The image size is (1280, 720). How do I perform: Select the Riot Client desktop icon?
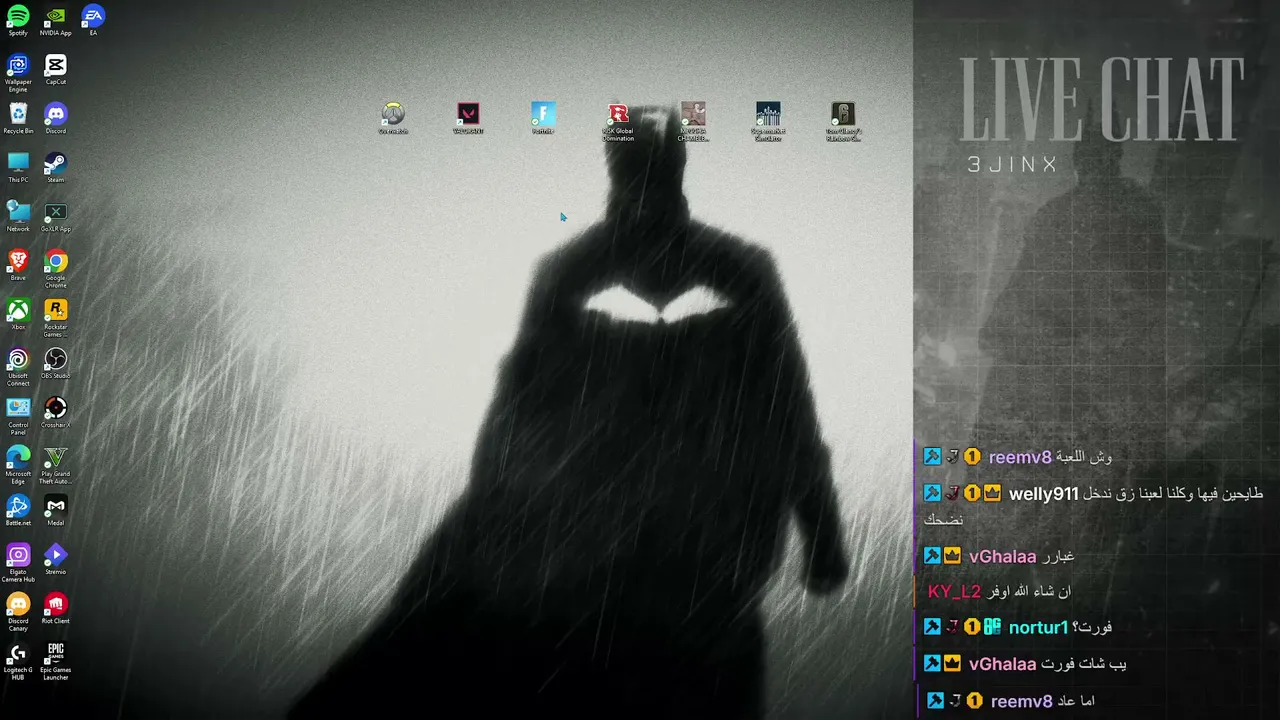[x=56, y=609]
